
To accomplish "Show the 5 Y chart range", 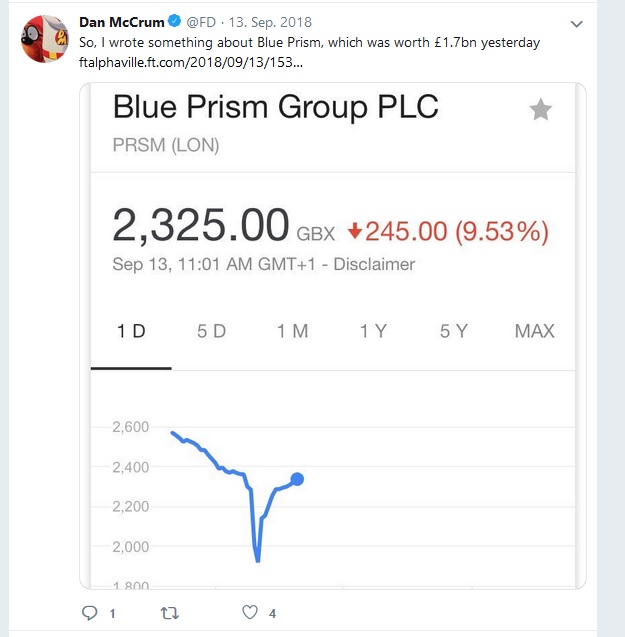I will [453, 331].
